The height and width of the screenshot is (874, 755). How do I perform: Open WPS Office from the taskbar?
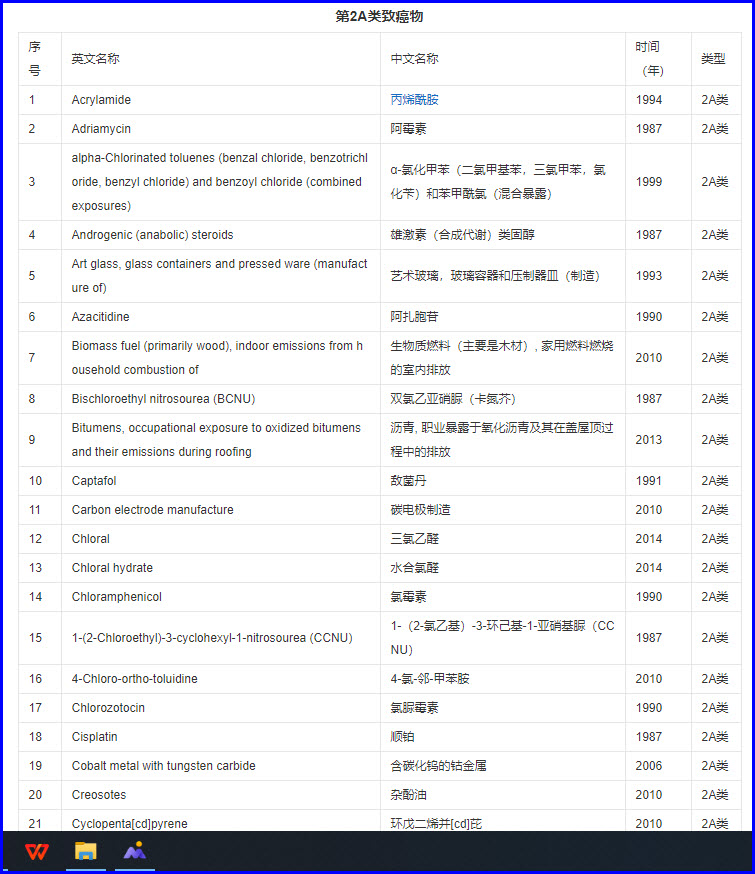(37, 851)
